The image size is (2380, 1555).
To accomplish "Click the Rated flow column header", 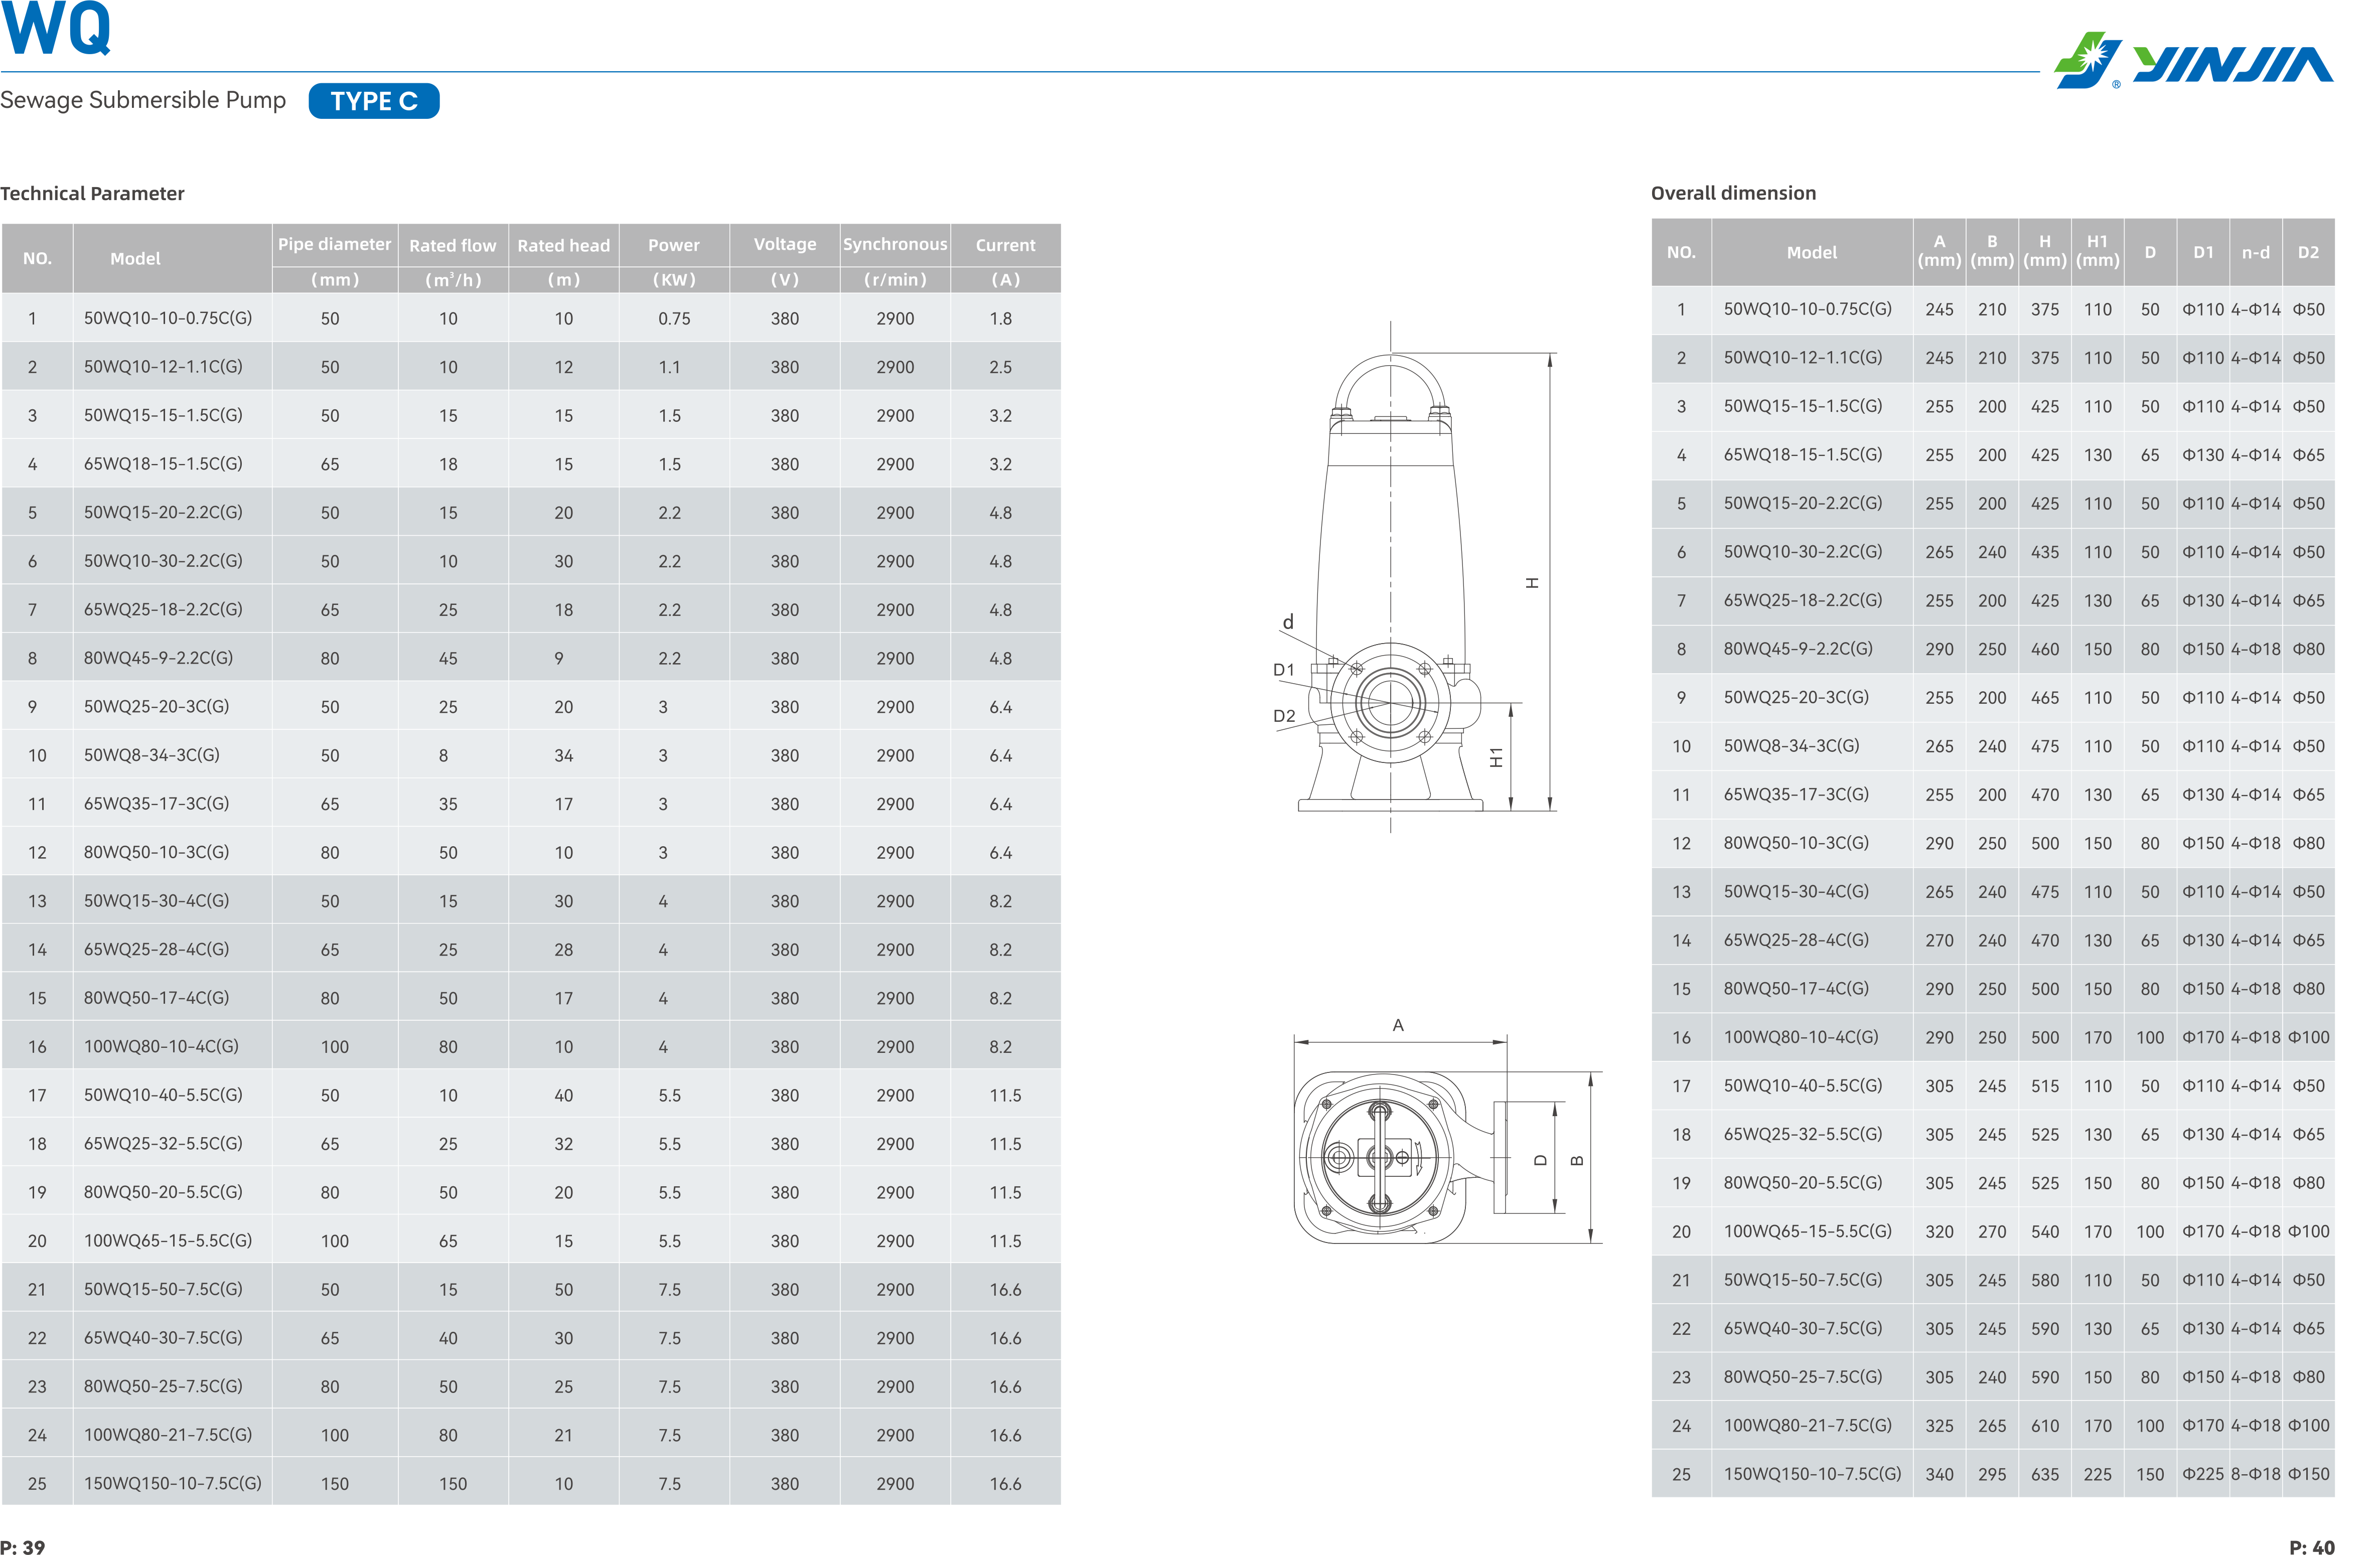I will pyautogui.click(x=452, y=245).
